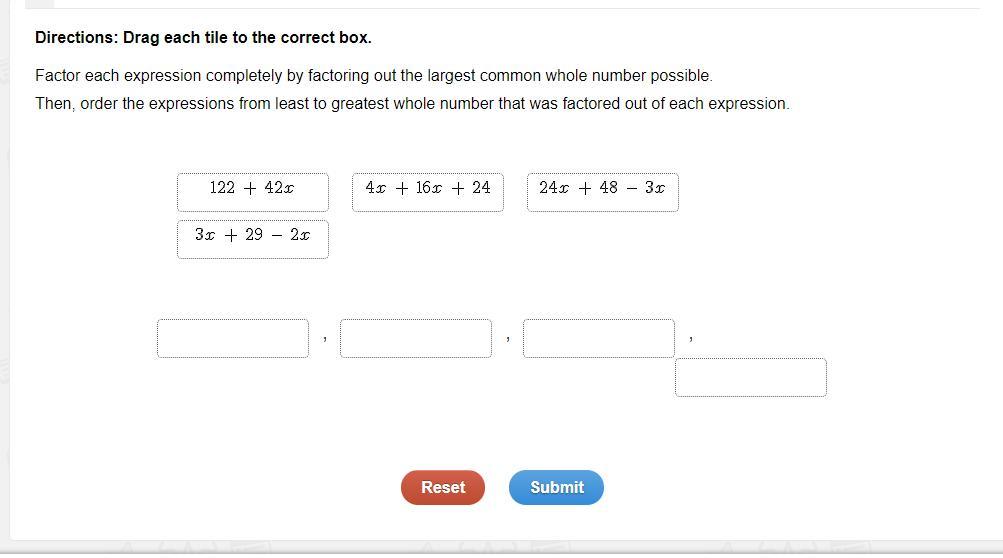Select the 122 + 42x tile
This screenshot has height=558, width=1003.
(252, 191)
